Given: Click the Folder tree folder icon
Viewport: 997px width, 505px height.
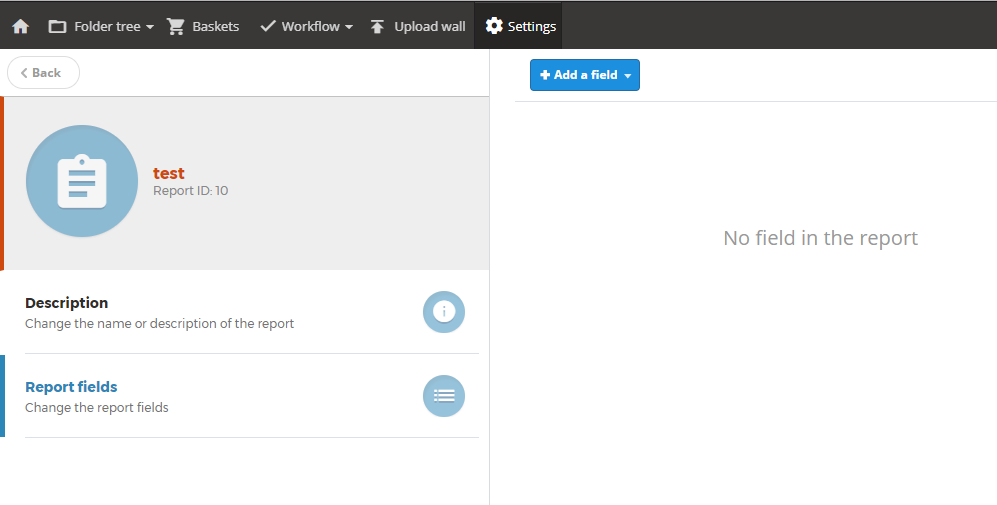Looking at the screenshot, I should pos(57,27).
